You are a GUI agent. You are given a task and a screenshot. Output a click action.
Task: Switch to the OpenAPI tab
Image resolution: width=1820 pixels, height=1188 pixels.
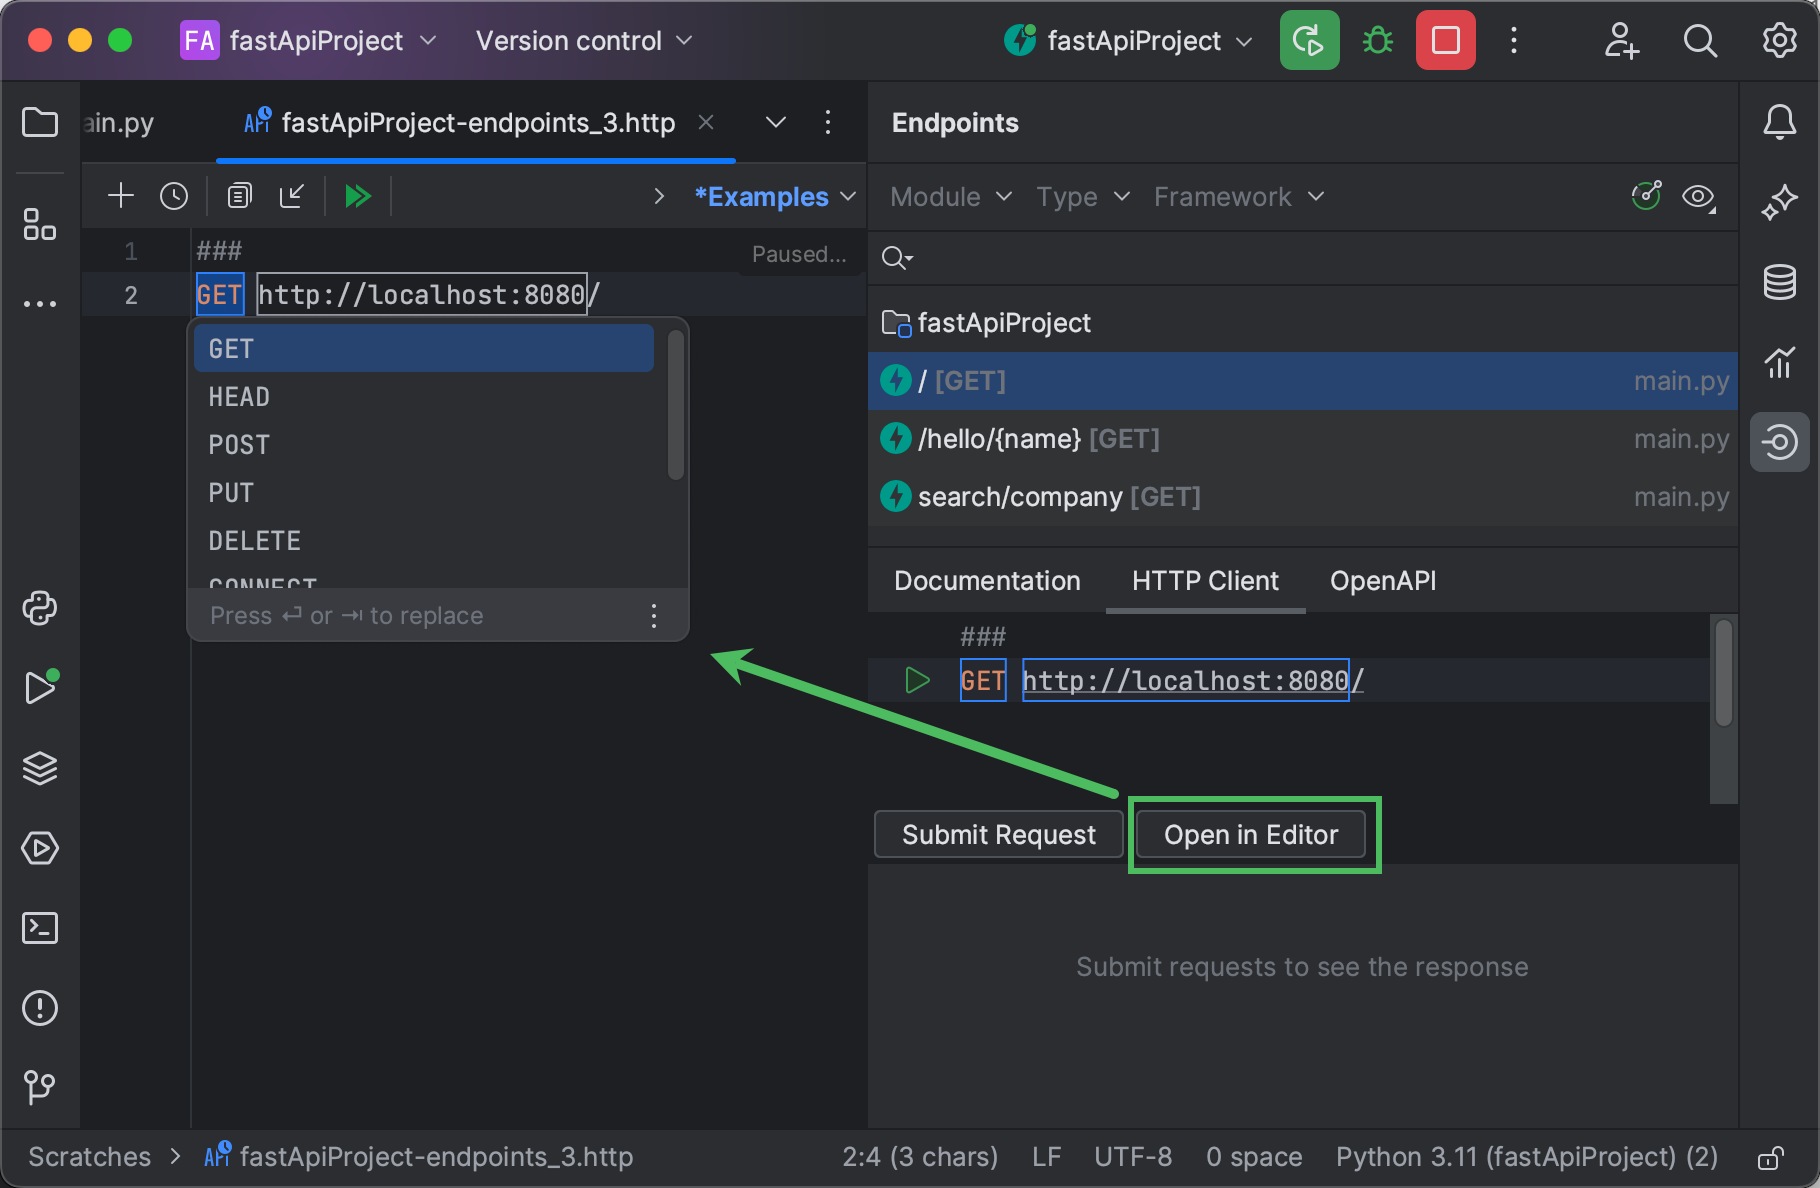1382,580
